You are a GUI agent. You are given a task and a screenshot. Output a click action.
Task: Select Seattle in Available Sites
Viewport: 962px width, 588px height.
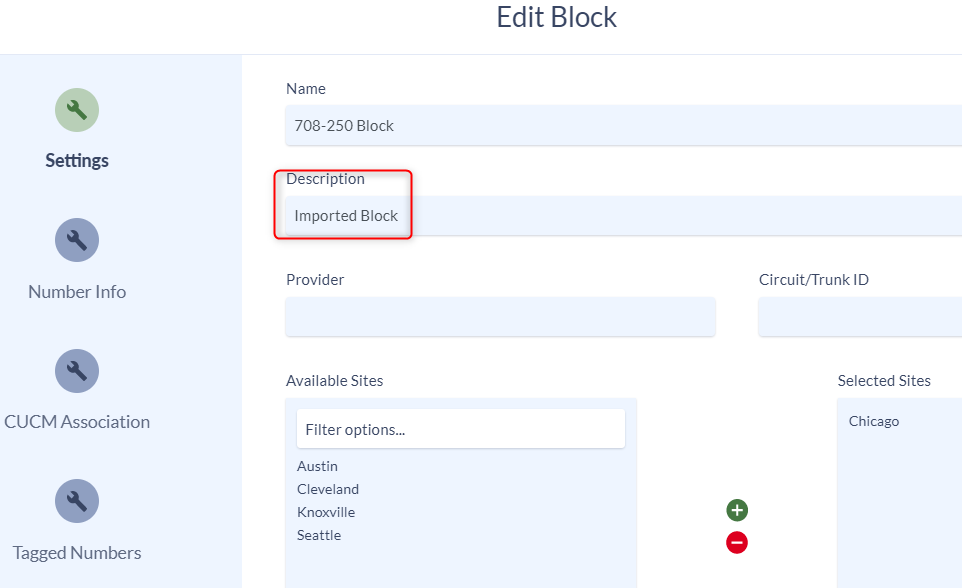click(x=319, y=535)
